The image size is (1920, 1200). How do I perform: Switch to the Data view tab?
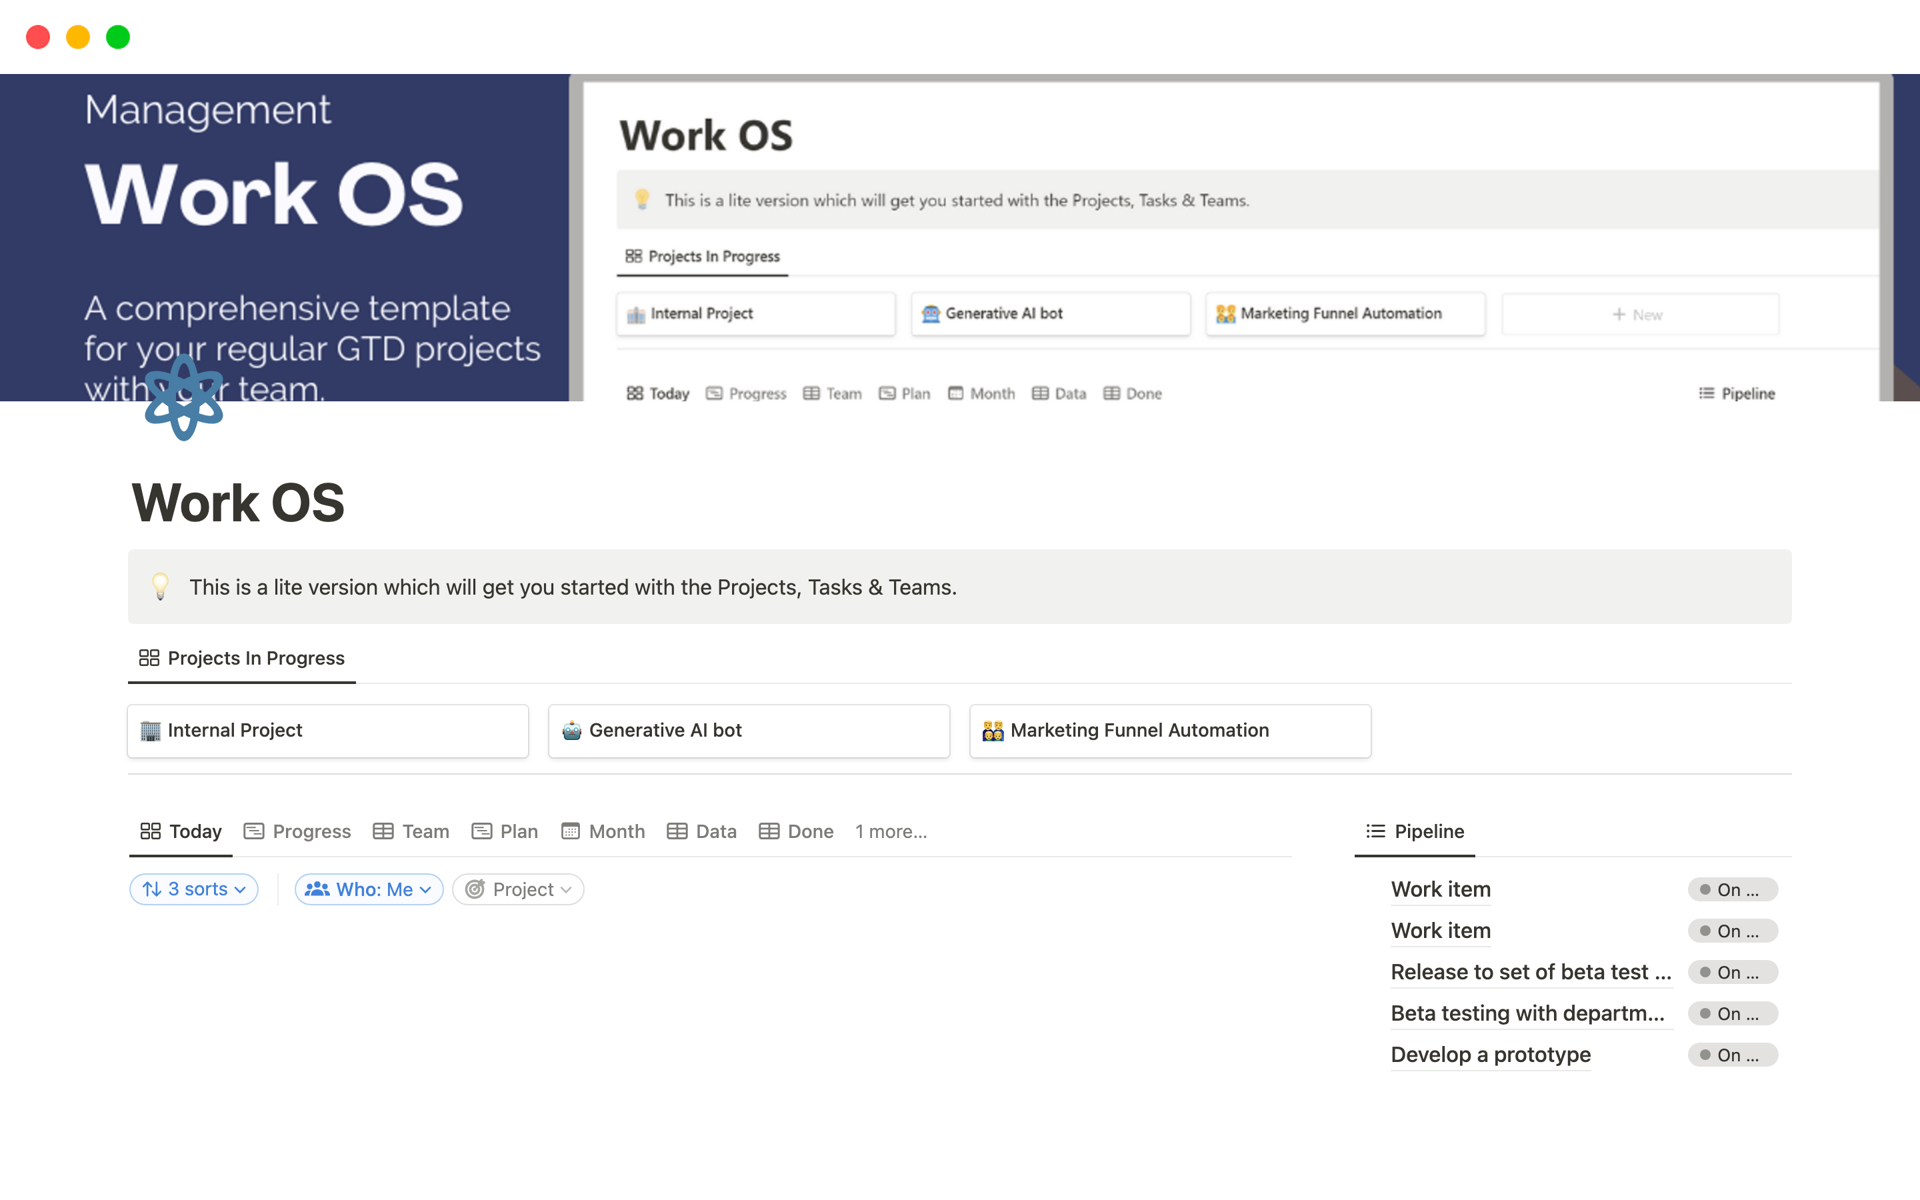(702, 831)
